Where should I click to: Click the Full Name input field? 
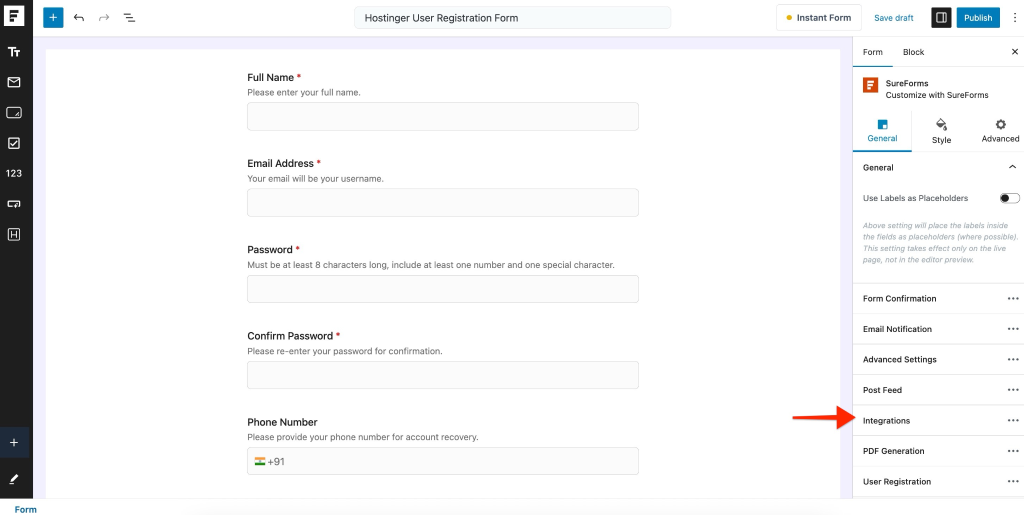point(442,116)
